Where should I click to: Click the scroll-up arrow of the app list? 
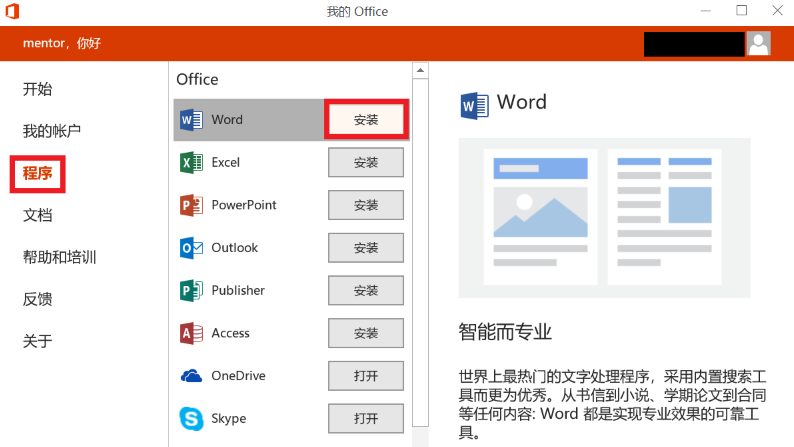[420, 70]
